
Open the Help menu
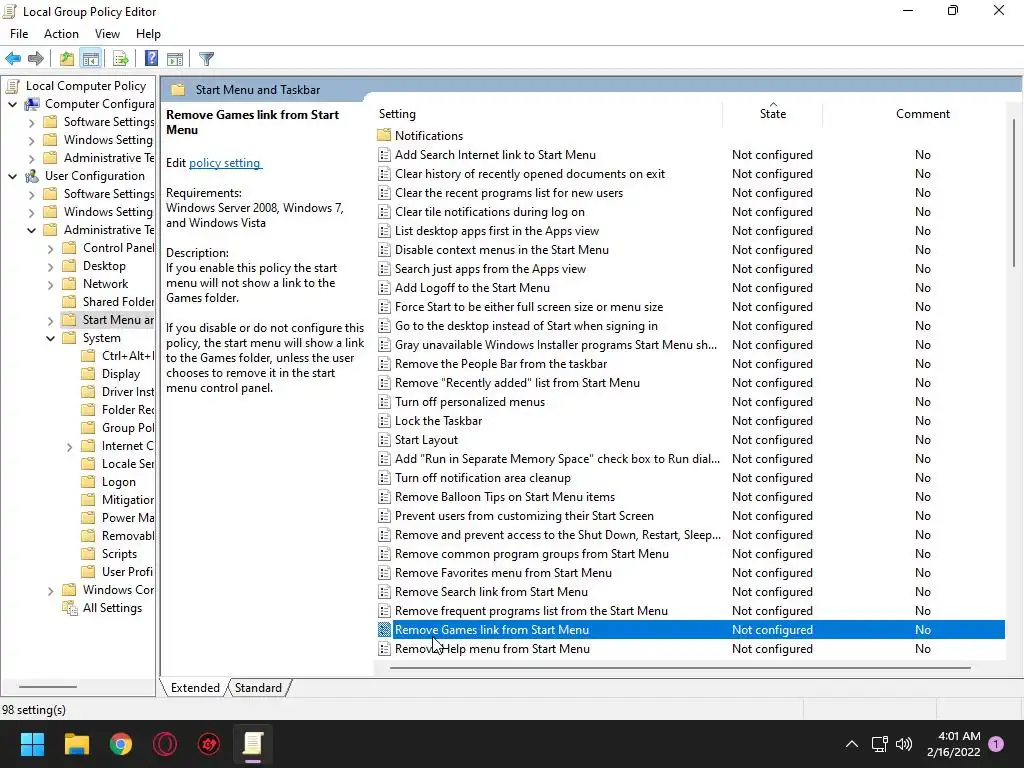tap(148, 34)
